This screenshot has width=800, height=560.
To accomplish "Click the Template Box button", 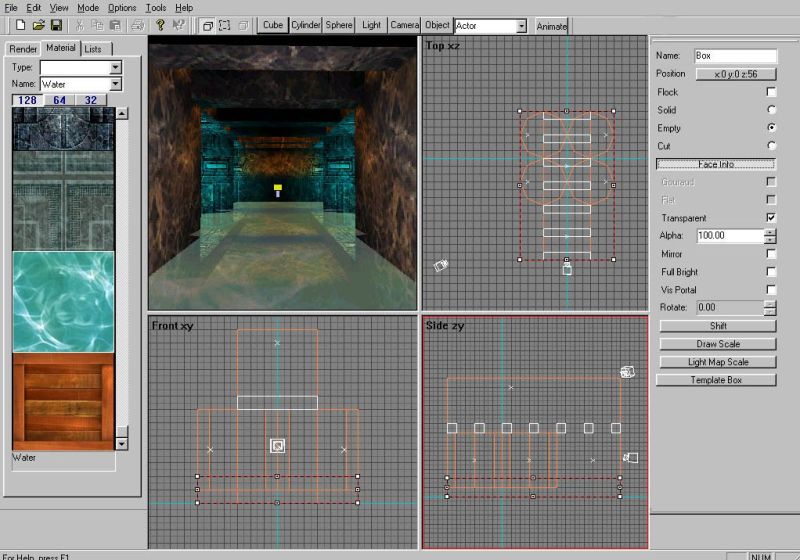I will coord(716,380).
